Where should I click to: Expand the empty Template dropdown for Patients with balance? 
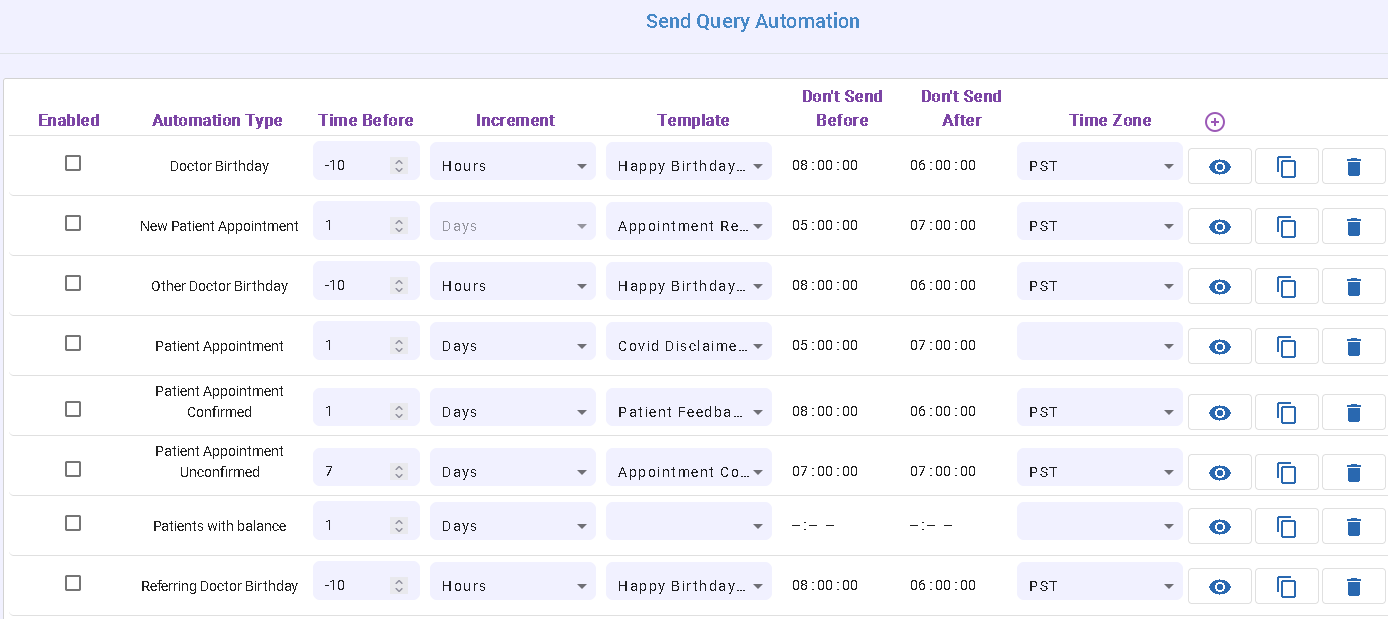(x=688, y=526)
